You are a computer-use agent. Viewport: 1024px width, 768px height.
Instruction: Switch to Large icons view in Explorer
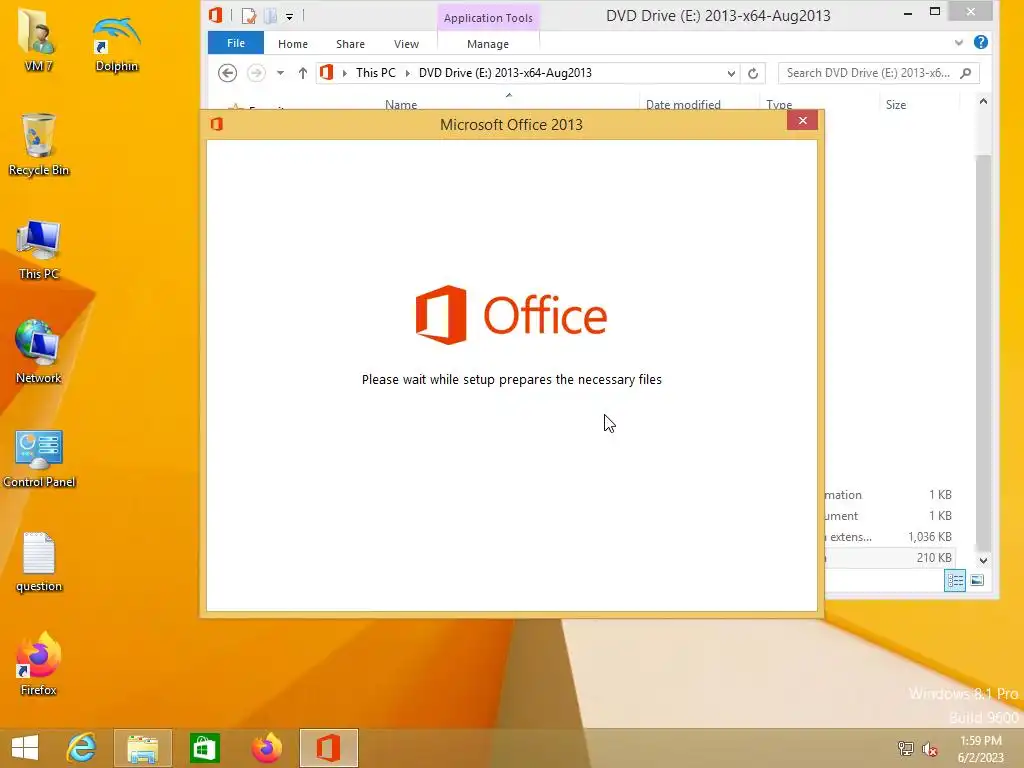coord(977,580)
